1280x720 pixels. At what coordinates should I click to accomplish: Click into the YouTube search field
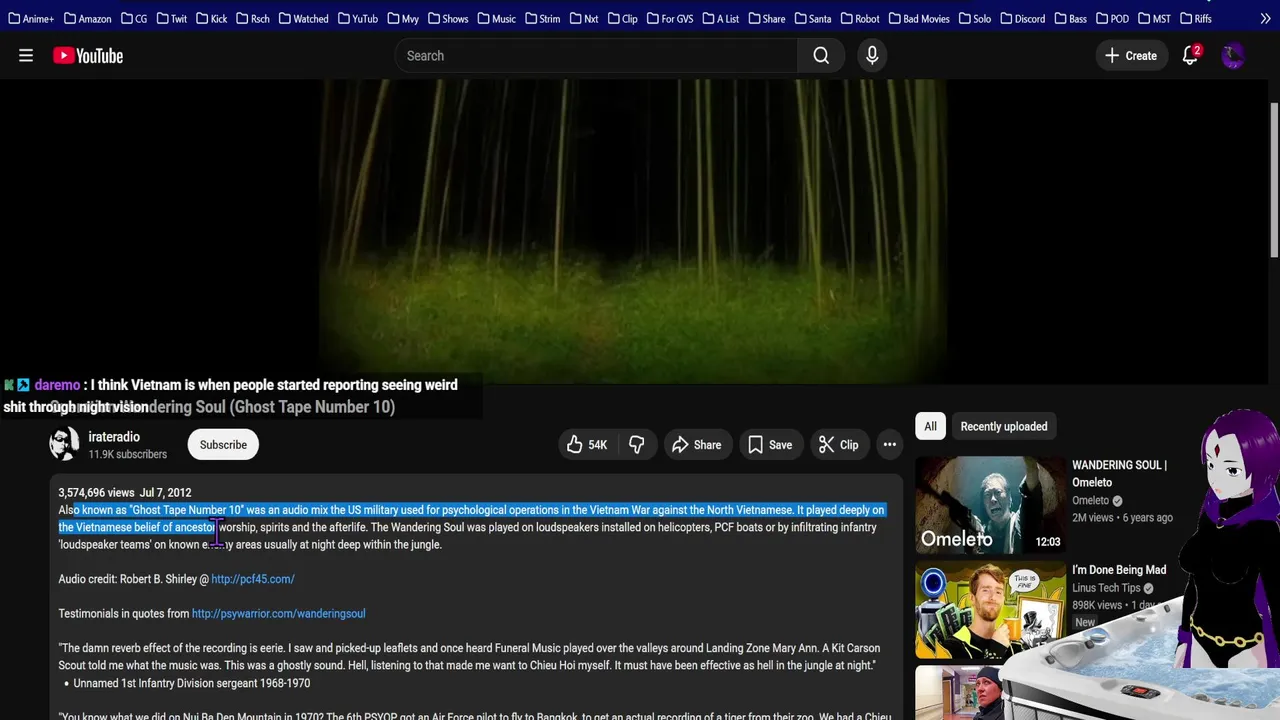pos(596,56)
